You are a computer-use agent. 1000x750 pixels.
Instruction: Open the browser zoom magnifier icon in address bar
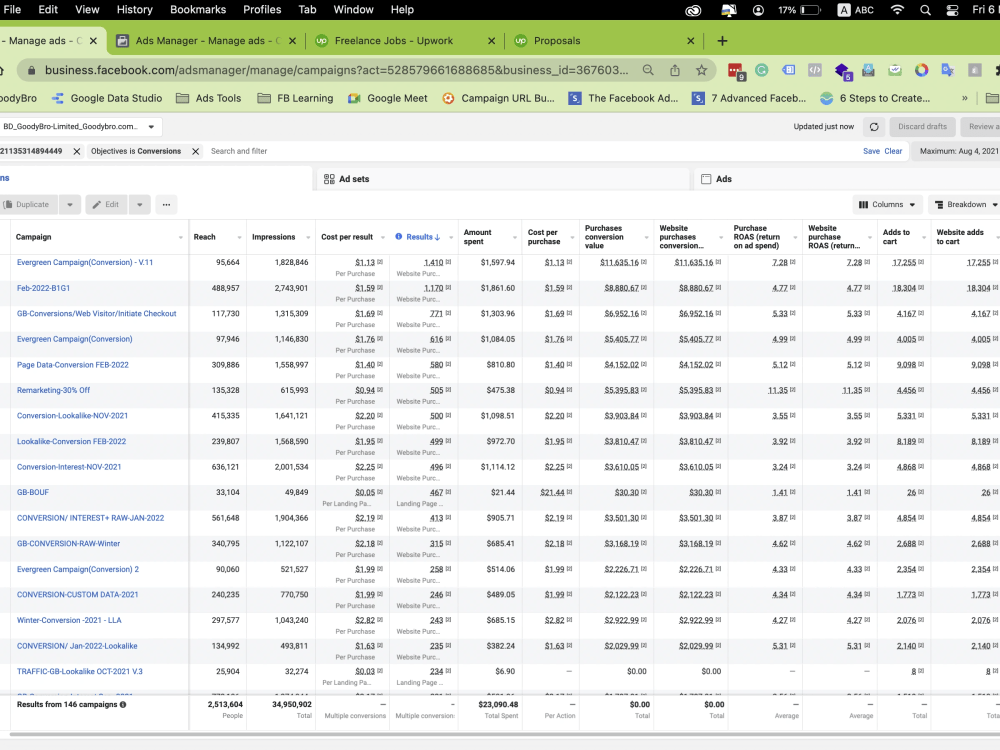pyautogui.click(x=648, y=70)
